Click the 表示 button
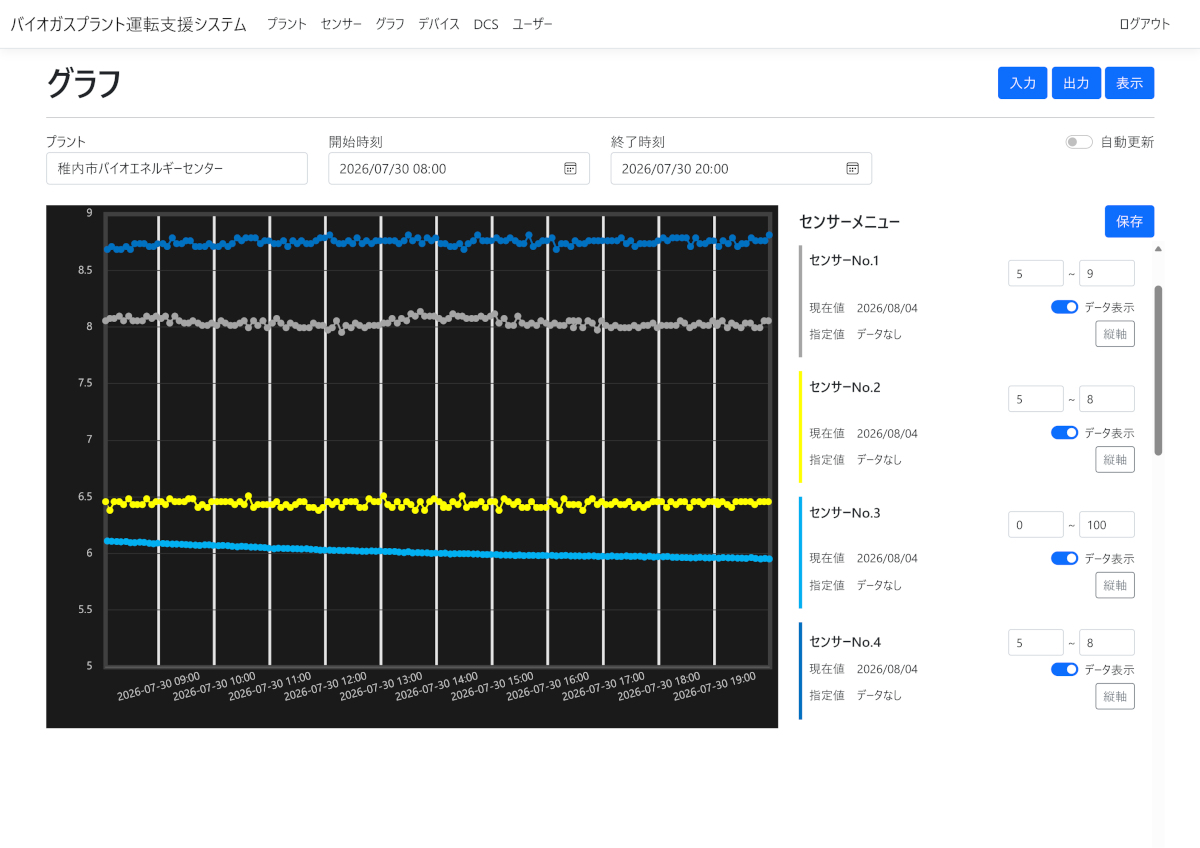Viewport: 1200px width, 848px height. 1130,83
